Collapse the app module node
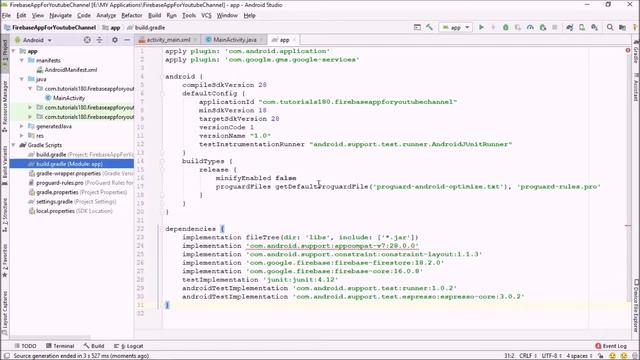The image size is (640, 360). (14, 51)
